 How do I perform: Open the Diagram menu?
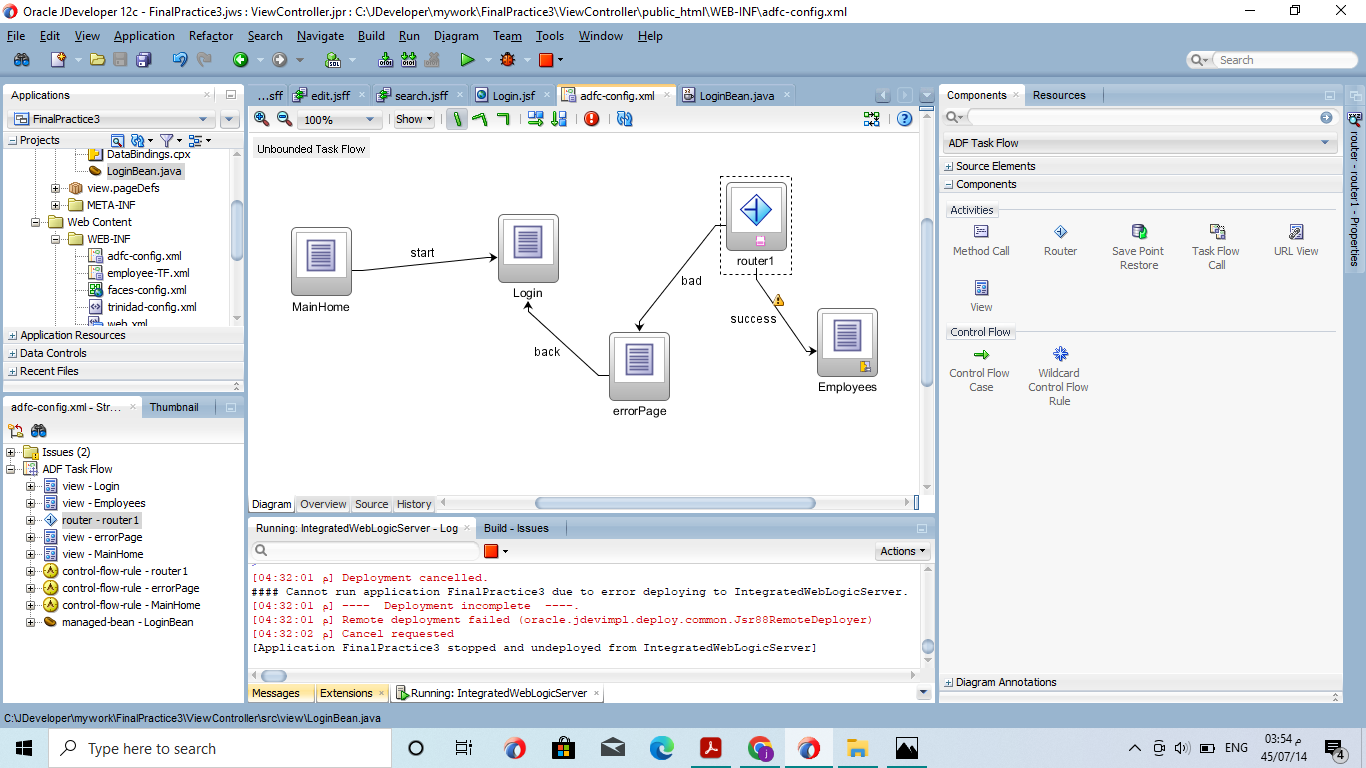[x=456, y=36]
